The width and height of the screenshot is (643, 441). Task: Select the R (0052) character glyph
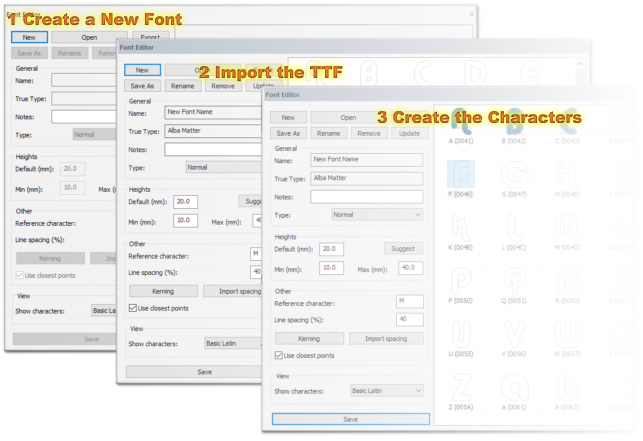point(568,281)
